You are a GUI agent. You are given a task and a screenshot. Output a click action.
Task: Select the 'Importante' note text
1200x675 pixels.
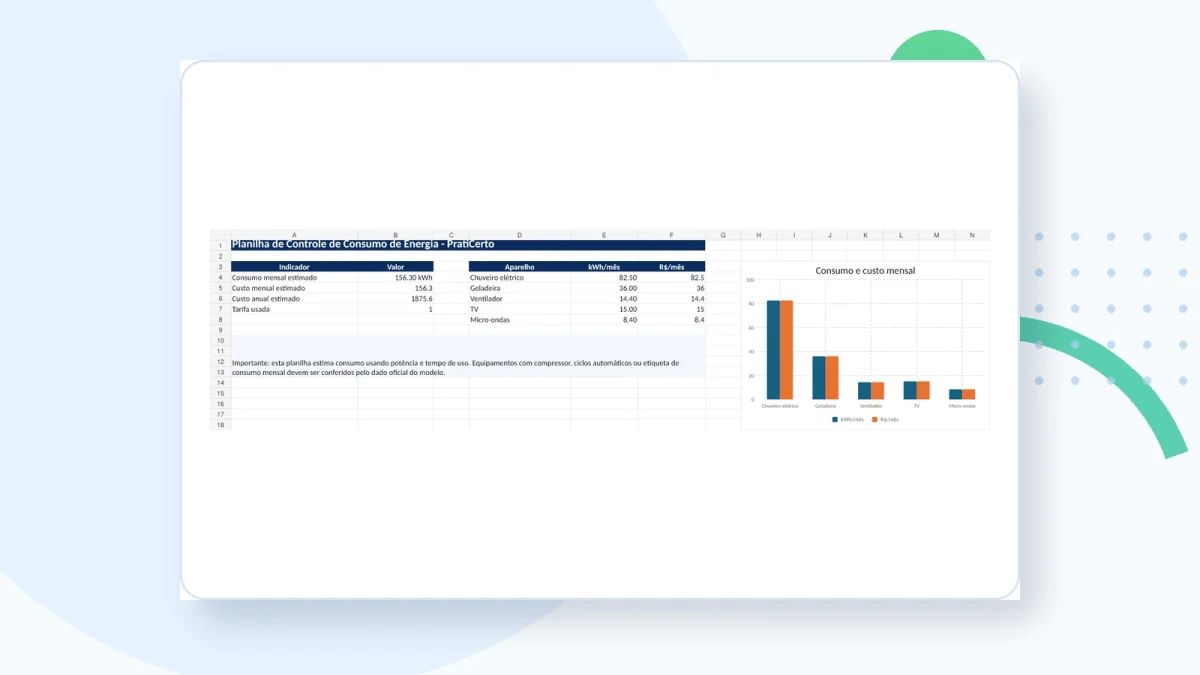coord(456,368)
